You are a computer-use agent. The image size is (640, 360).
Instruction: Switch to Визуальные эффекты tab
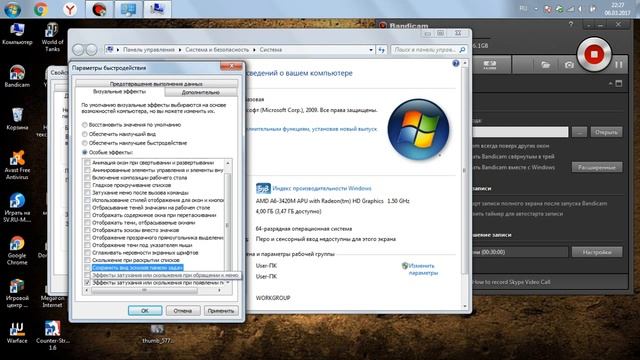[120, 92]
